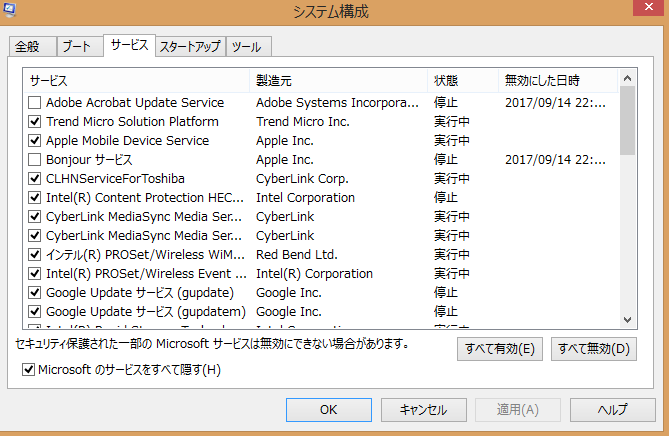
Task: Disable Apple Mobile Device Service checkbox
Action: pos(35,141)
